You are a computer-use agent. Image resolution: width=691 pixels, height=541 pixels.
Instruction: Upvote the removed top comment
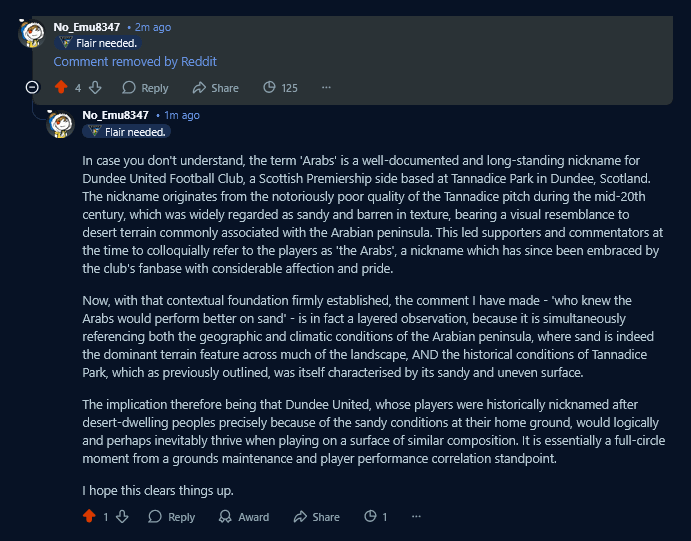pyautogui.click(x=62, y=88)
